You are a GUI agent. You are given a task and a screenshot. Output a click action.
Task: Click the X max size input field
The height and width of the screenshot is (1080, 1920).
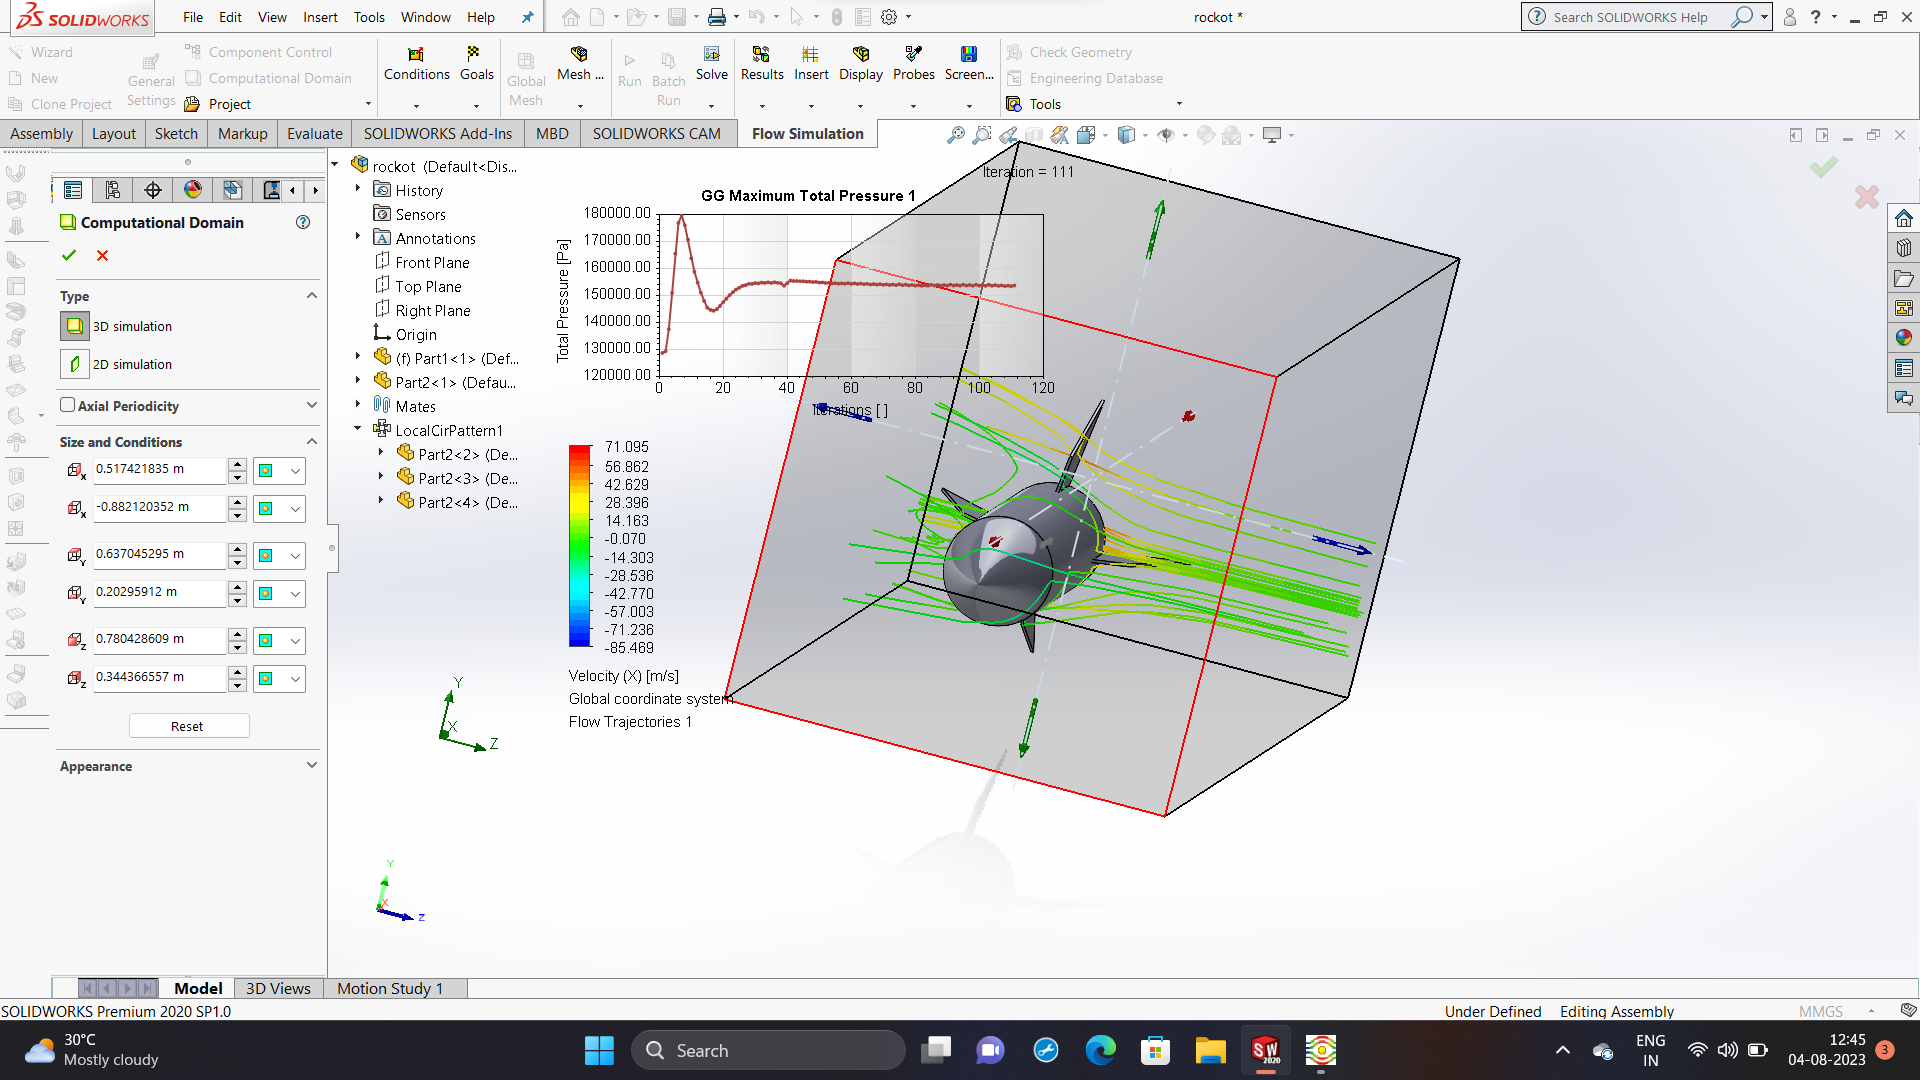(158, 469)
